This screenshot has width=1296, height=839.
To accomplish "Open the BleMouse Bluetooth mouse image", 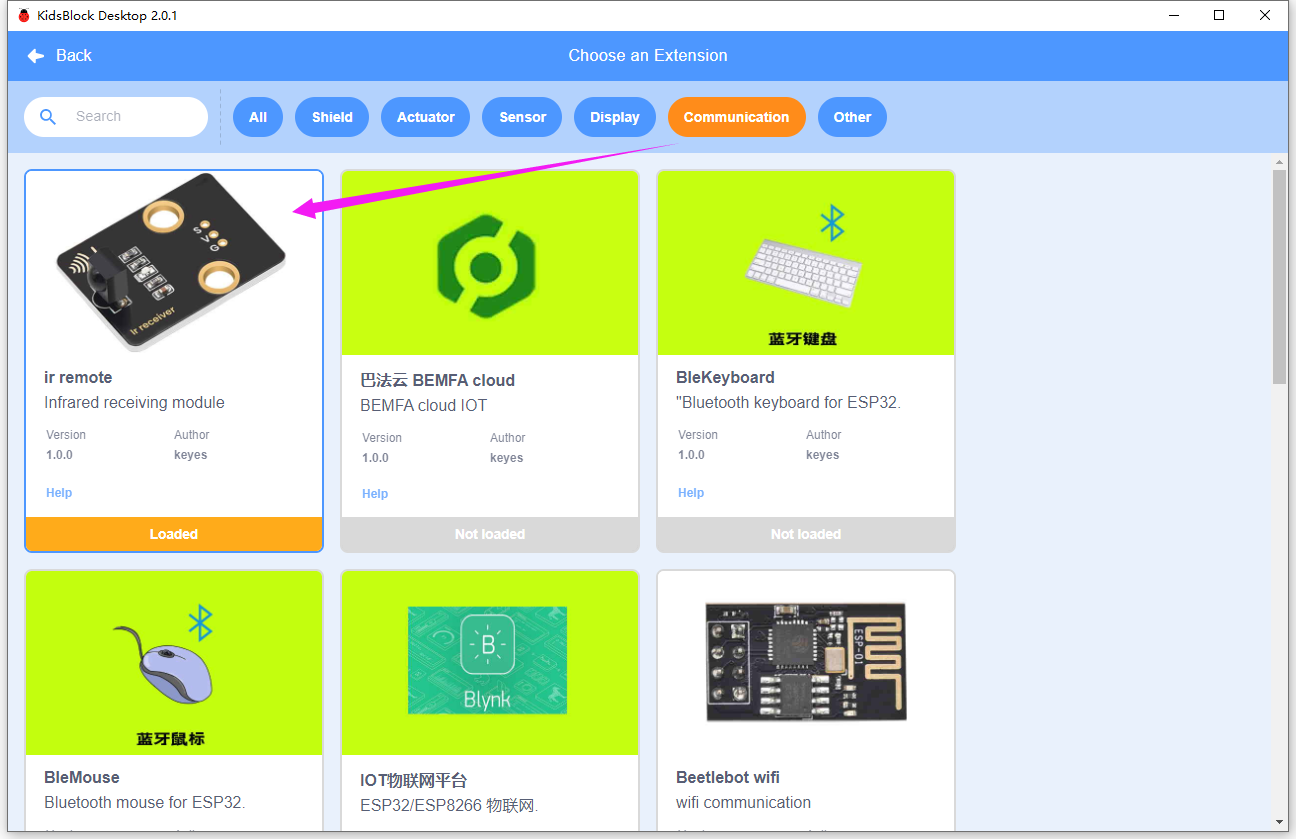I will click(174, 663).
